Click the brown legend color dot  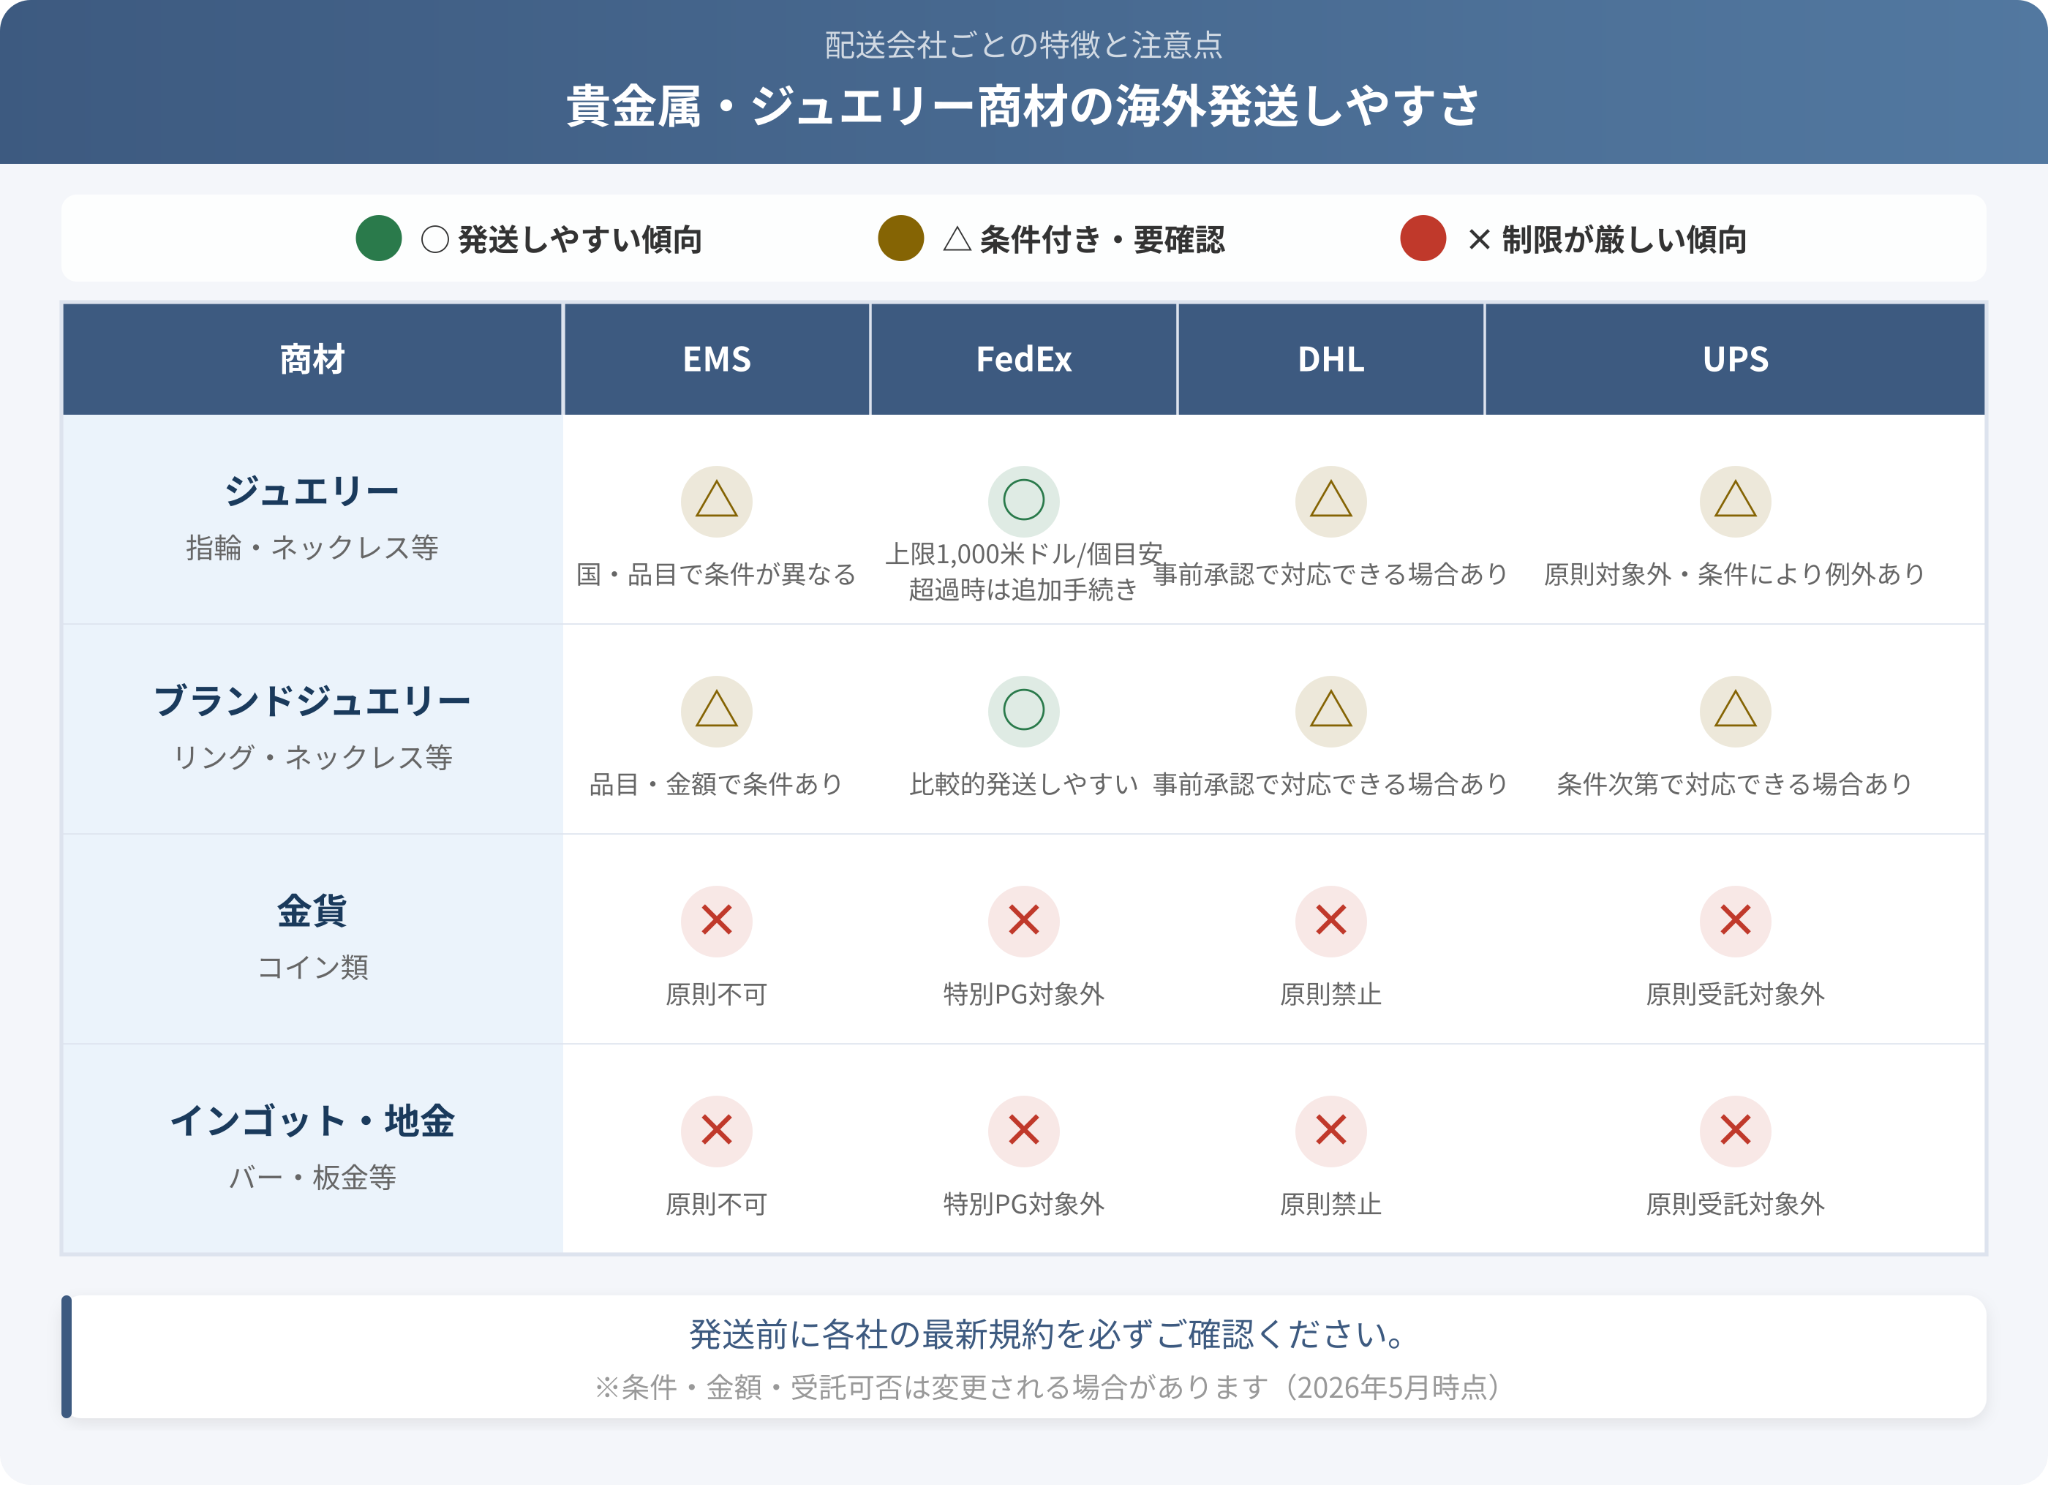[900, 238]
